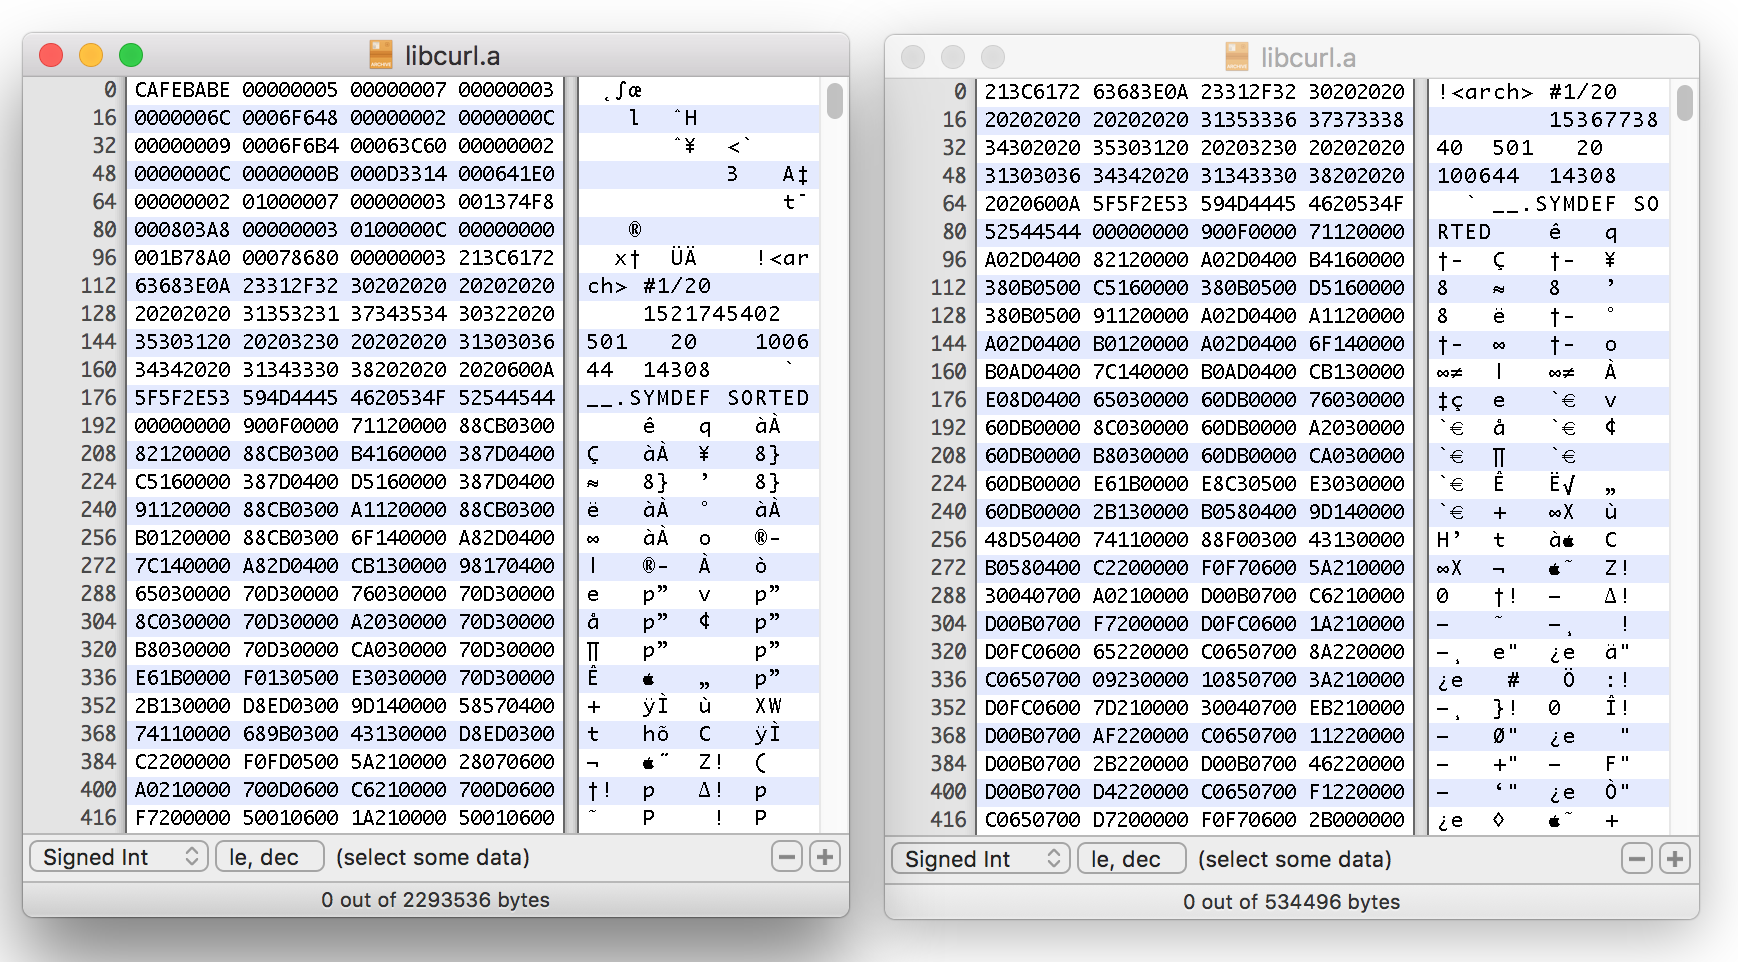Select hex value 5F5F2E53 in right window row 64

1140,204
